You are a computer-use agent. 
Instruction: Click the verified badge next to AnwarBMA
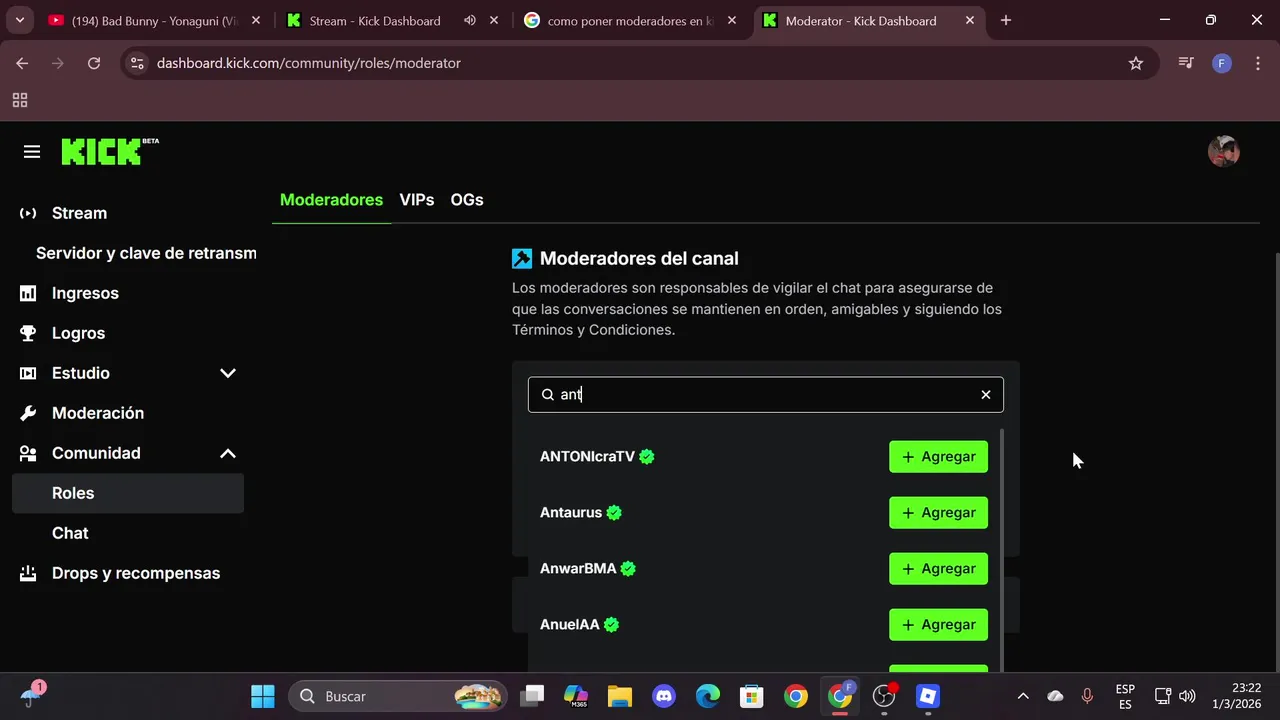click(628, 569)
